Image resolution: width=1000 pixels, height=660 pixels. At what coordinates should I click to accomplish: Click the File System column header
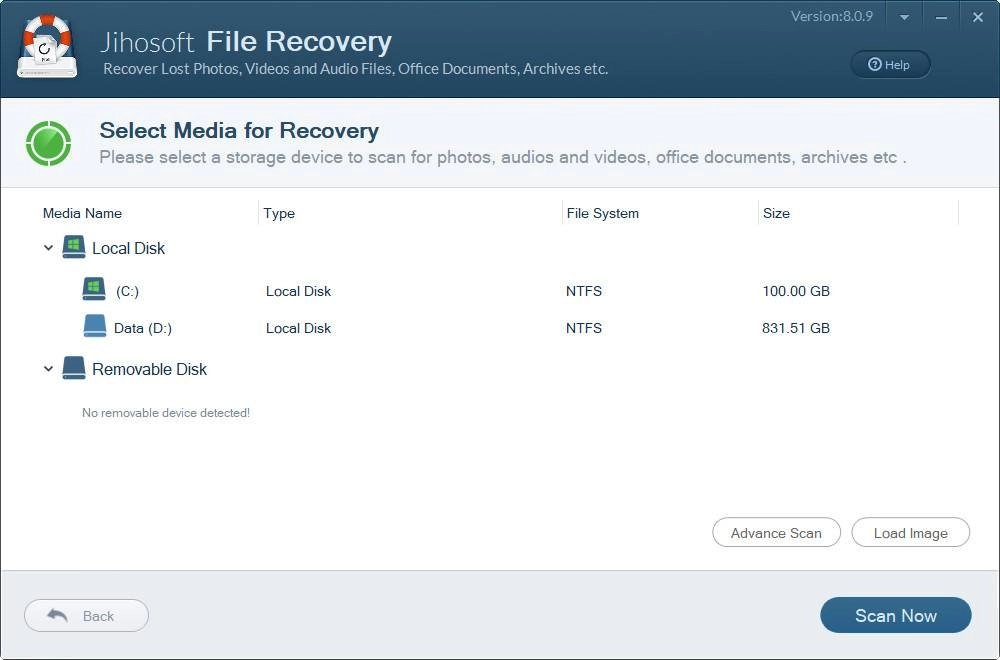coord(603,213)
